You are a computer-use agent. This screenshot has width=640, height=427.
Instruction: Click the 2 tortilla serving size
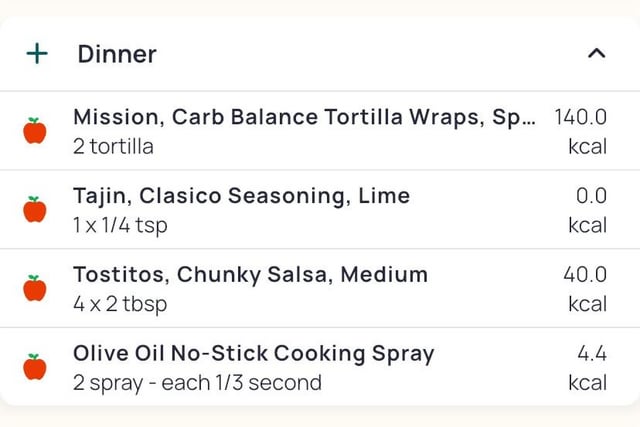[x=113, y=146]
